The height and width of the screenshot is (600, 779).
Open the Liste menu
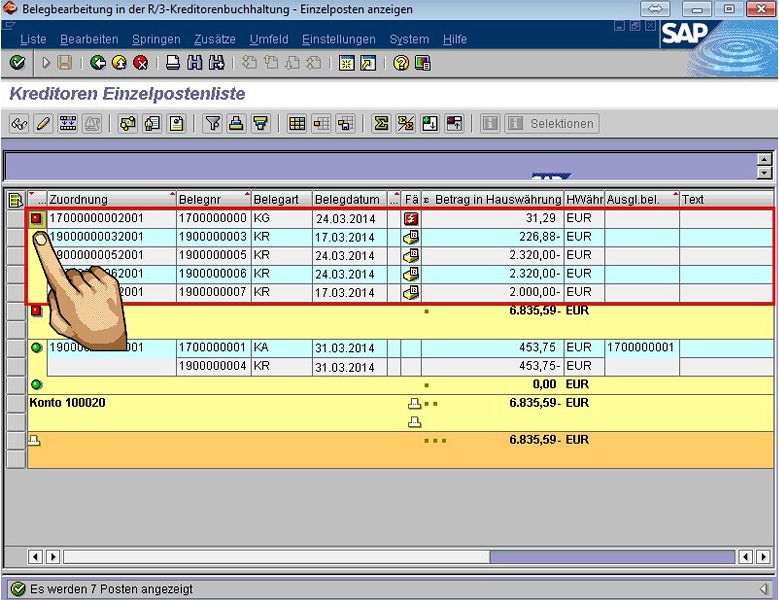coord(33,39)
